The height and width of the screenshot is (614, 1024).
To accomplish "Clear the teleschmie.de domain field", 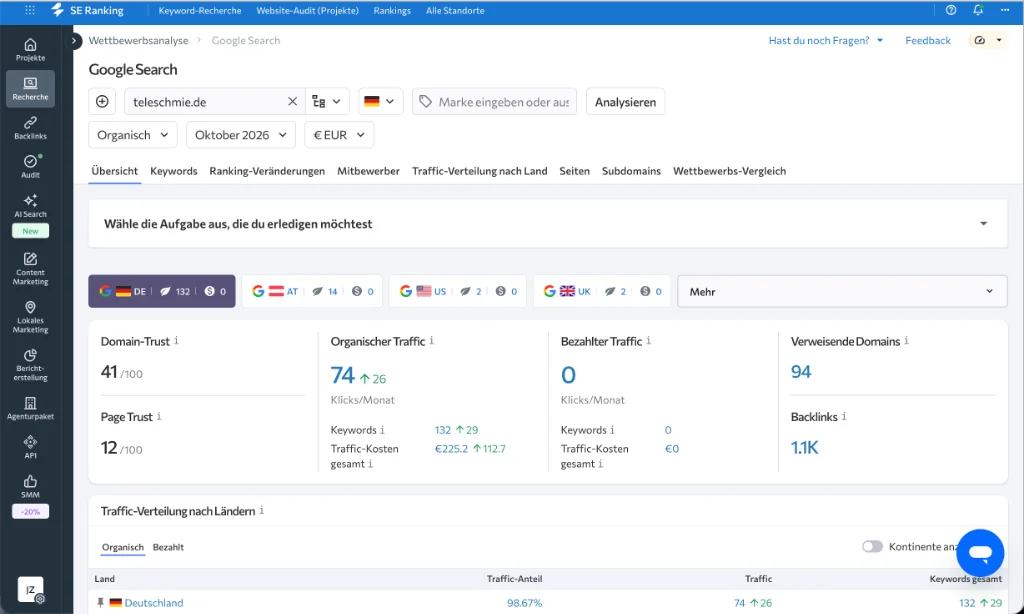I will 292,101.
